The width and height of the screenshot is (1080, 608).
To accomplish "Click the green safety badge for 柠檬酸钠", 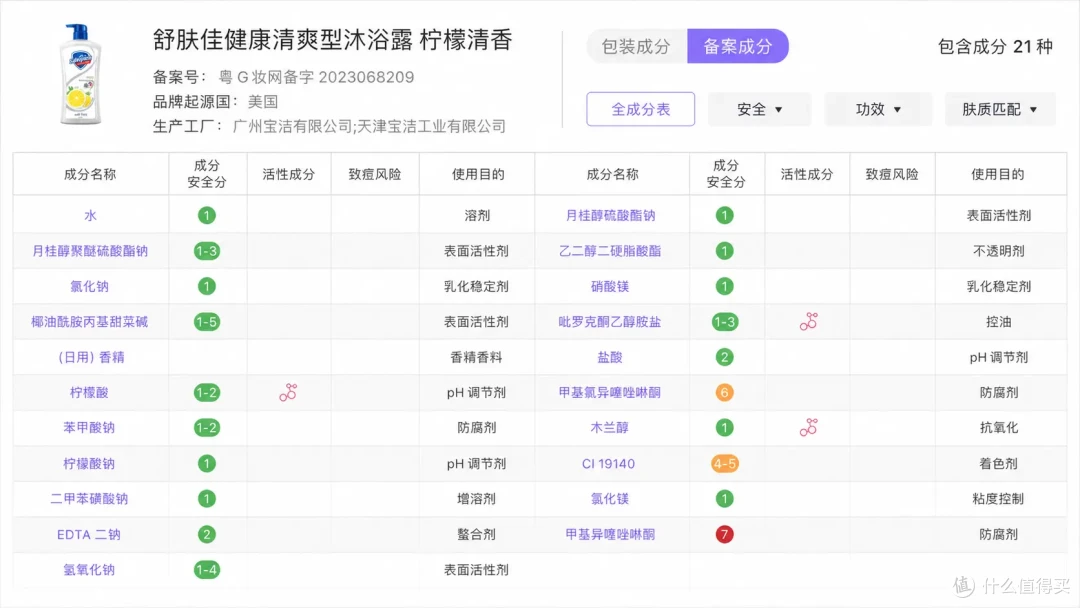I will 207,463.
